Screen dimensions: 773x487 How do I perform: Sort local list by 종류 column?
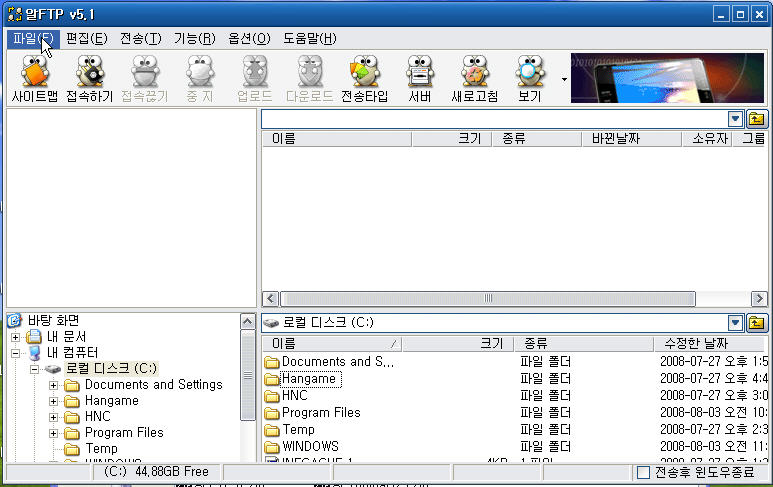coord(584,344)
